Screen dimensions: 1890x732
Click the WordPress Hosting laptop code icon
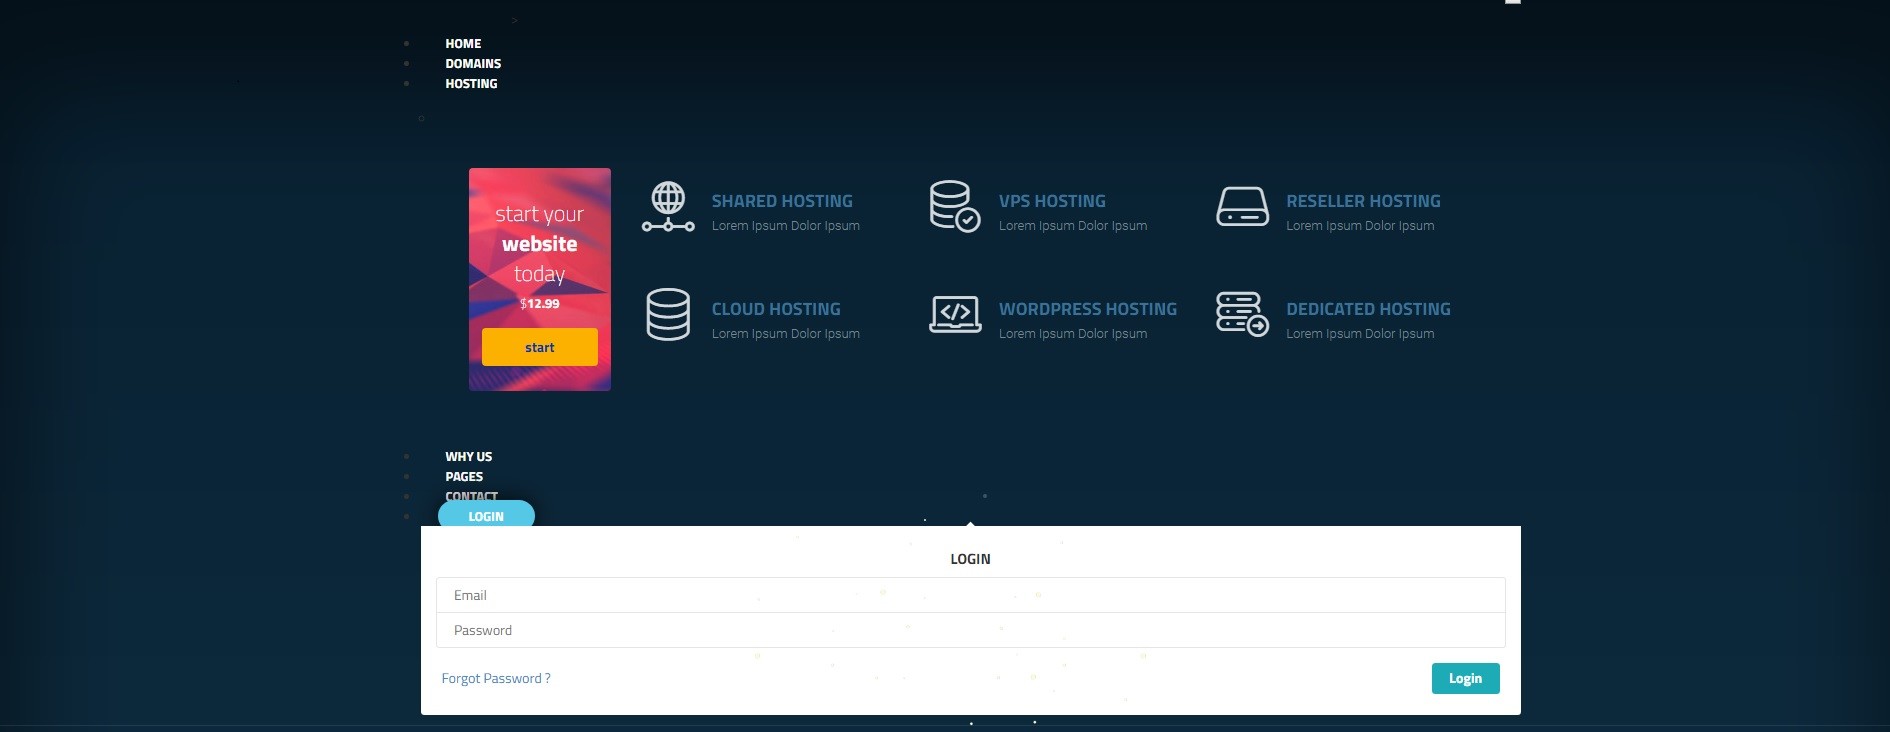click(x=954, y=314)
